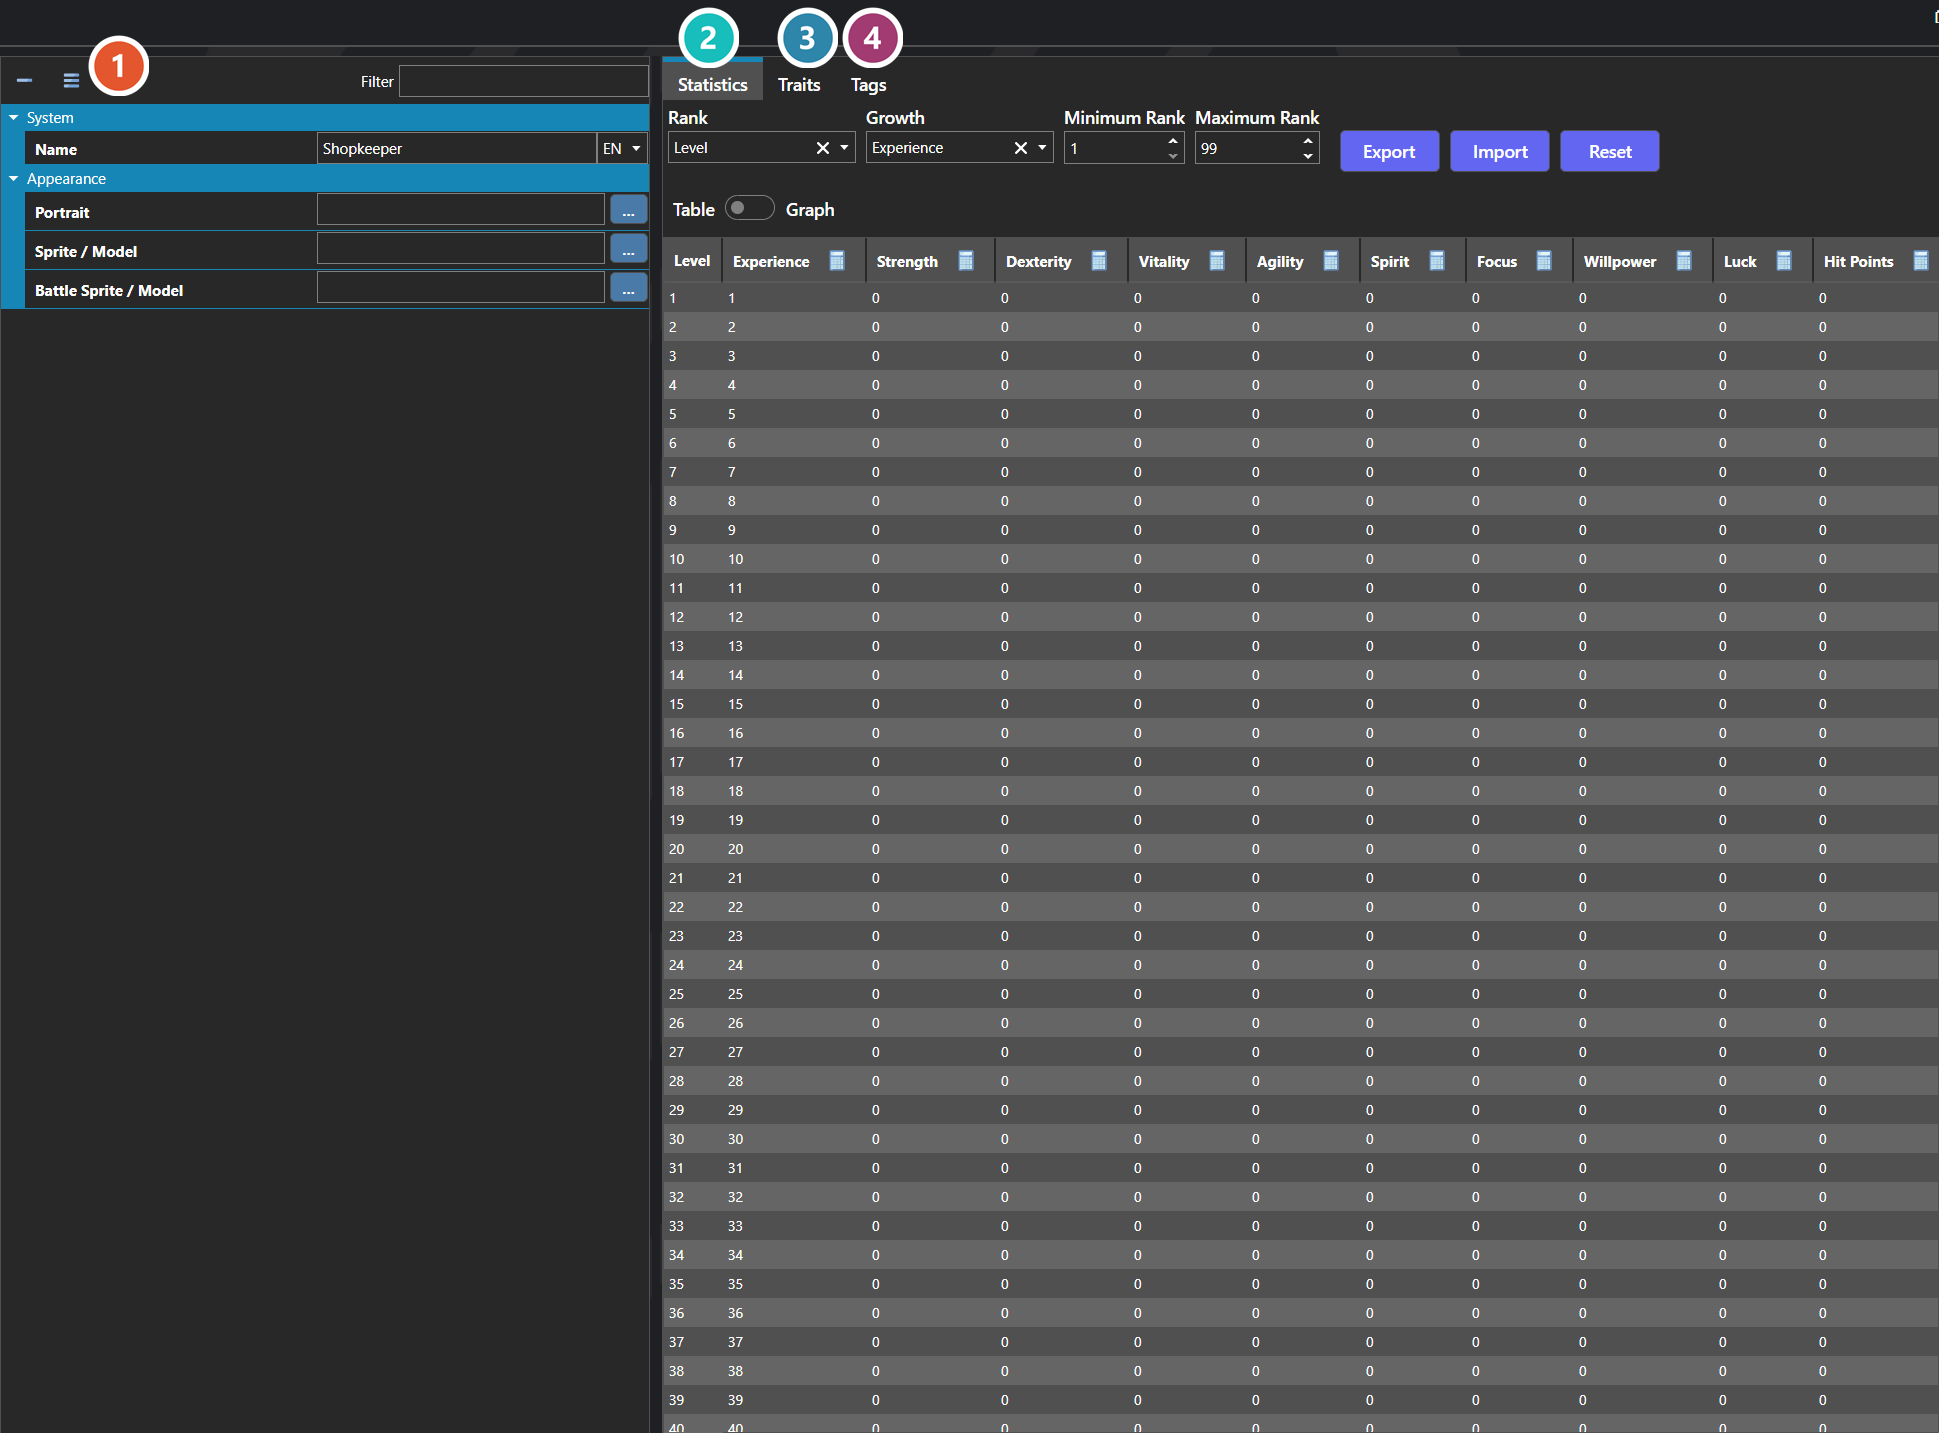Viewport: 1939px width, 1433px height.
Task: Switch to the Traits tab
Action: coord(799,84)
